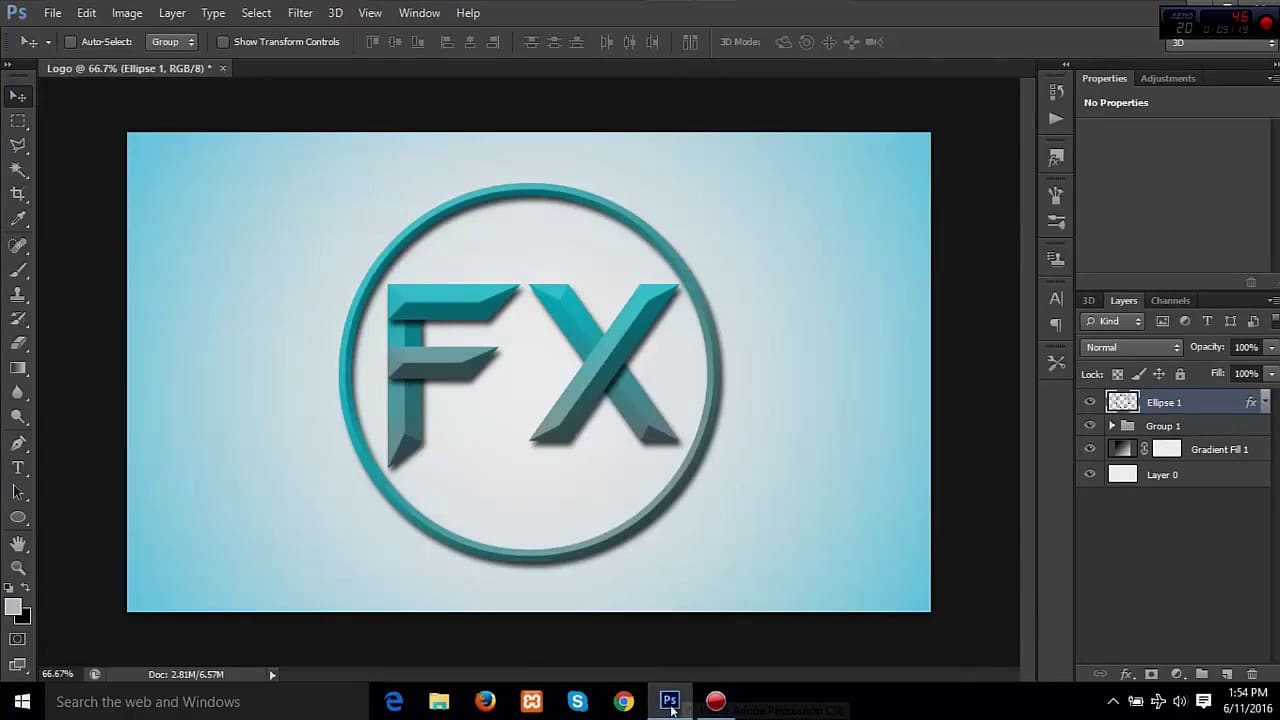Click the foreground color swatch

point(14,607)
